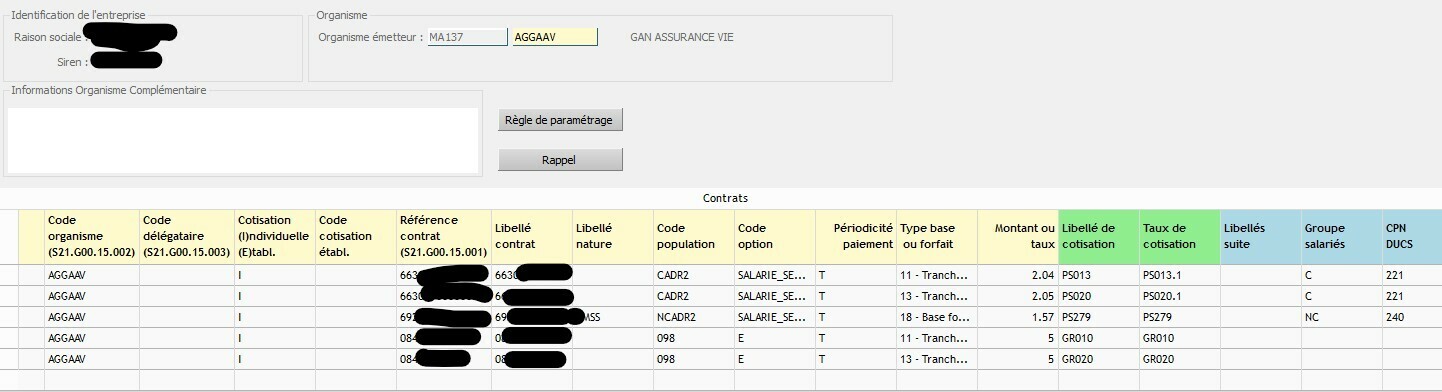
Task: Click the Code délégataire column header
Action: pyautogui.click(x=186, y=237)
